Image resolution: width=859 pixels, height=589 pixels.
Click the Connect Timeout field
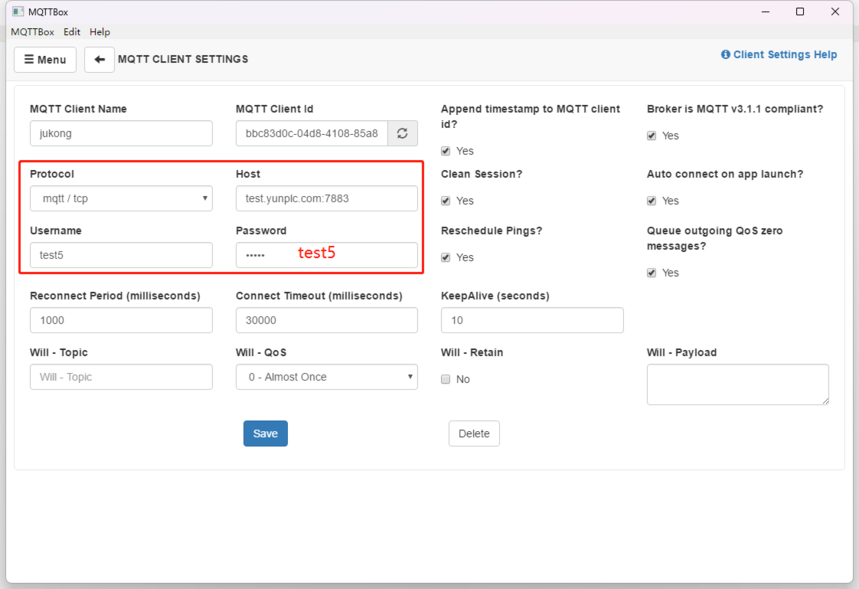click(x=327, y=320)
